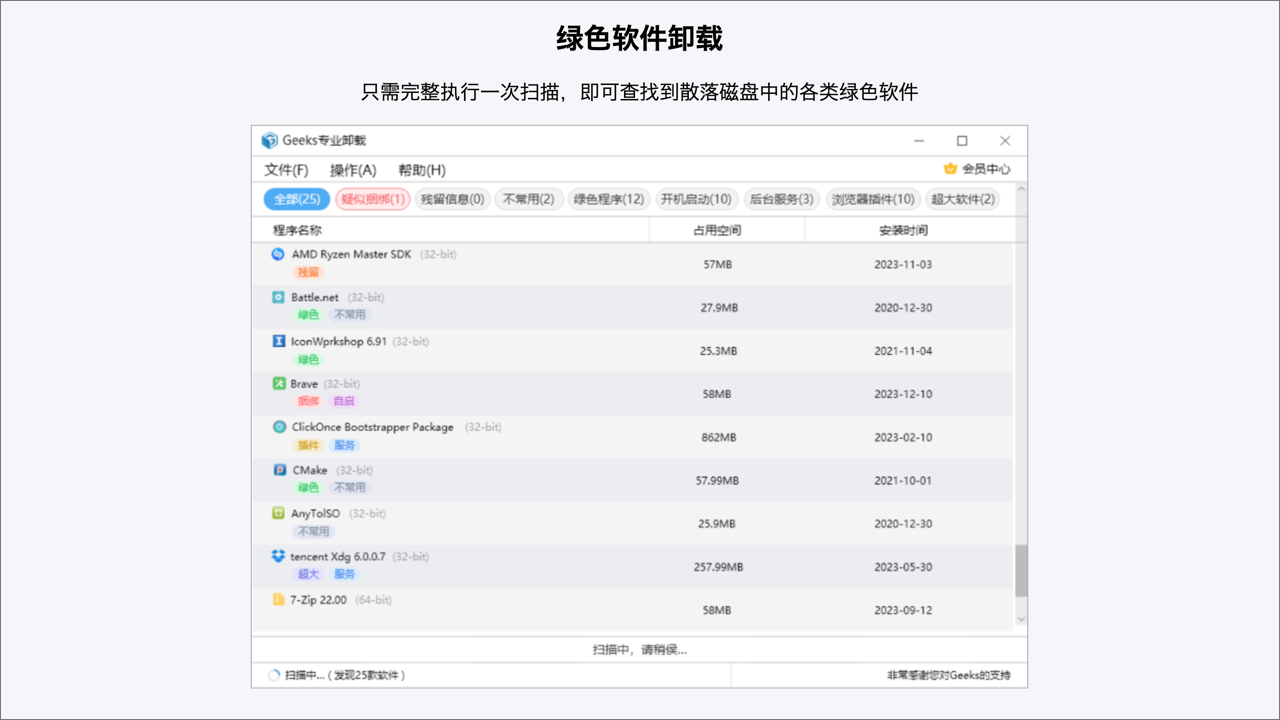Click the Battle.net program icon
1280x720 pixels.
click(278, 297)
